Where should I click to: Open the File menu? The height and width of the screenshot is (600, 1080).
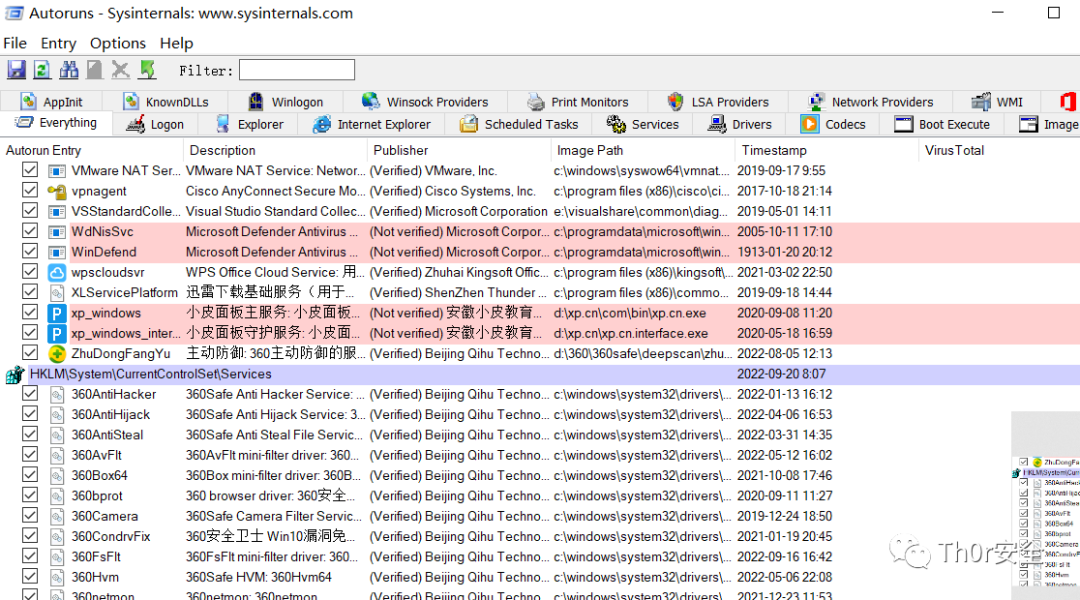coord(15,43)
